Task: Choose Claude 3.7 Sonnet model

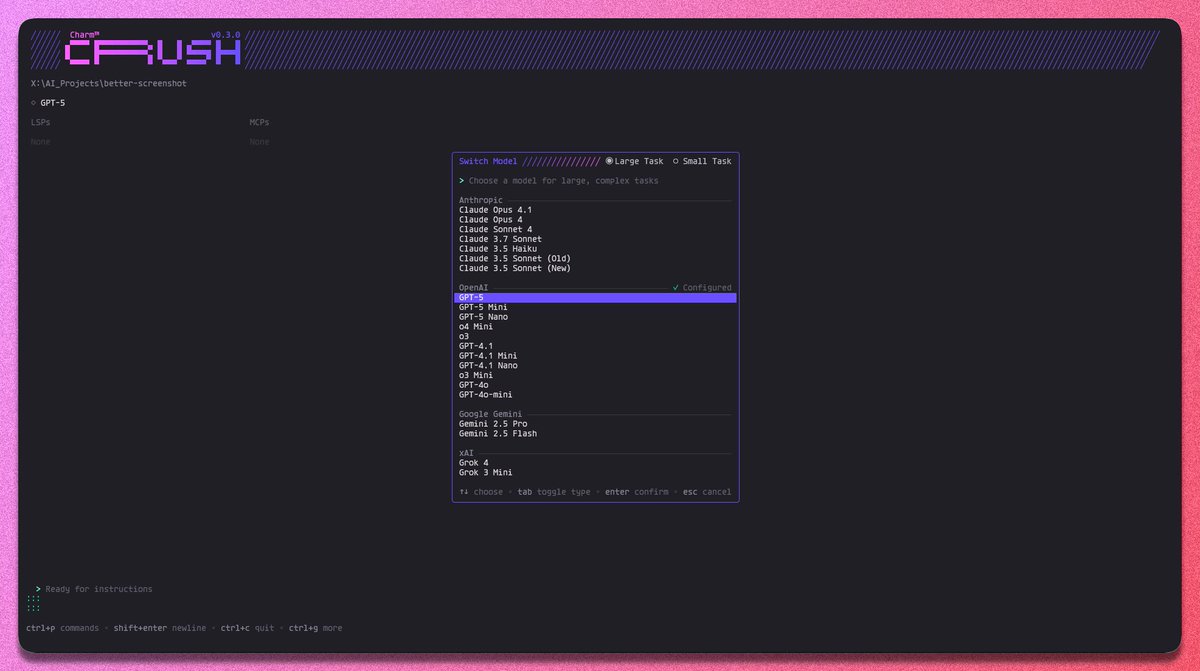Action: coord(501,239)
